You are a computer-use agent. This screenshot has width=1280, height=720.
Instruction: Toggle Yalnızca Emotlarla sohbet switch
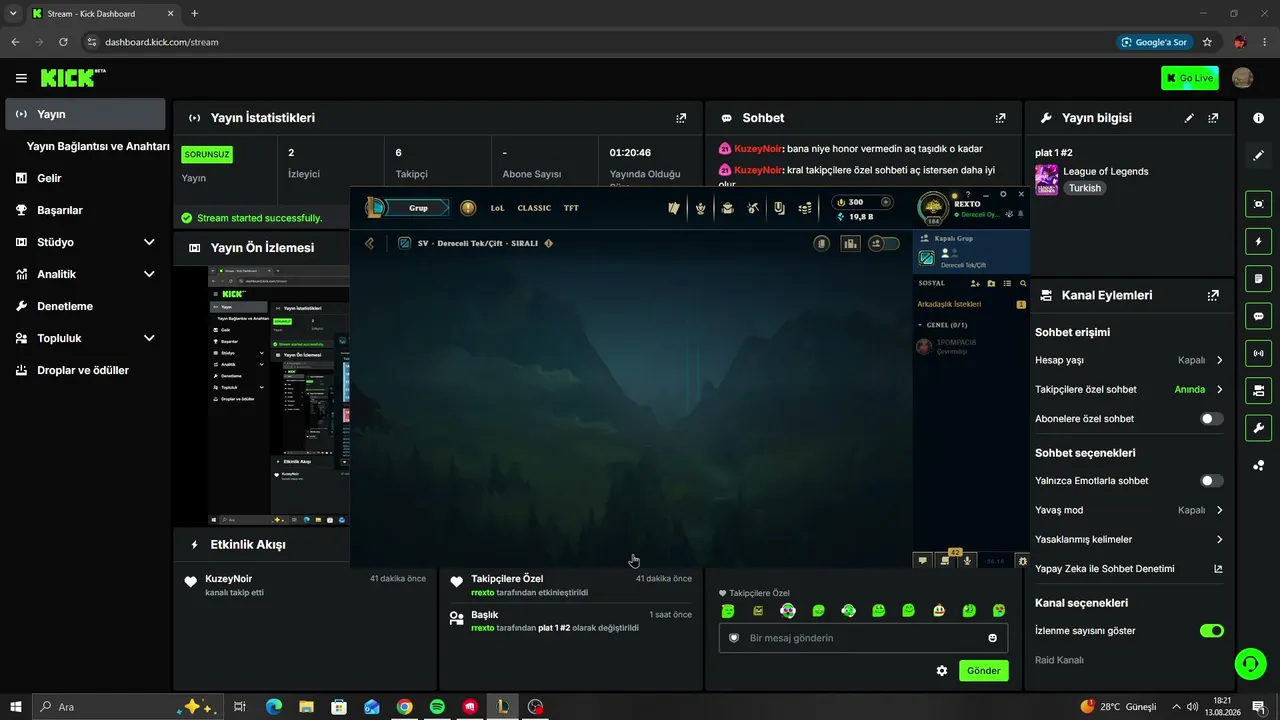[1211, 481]
